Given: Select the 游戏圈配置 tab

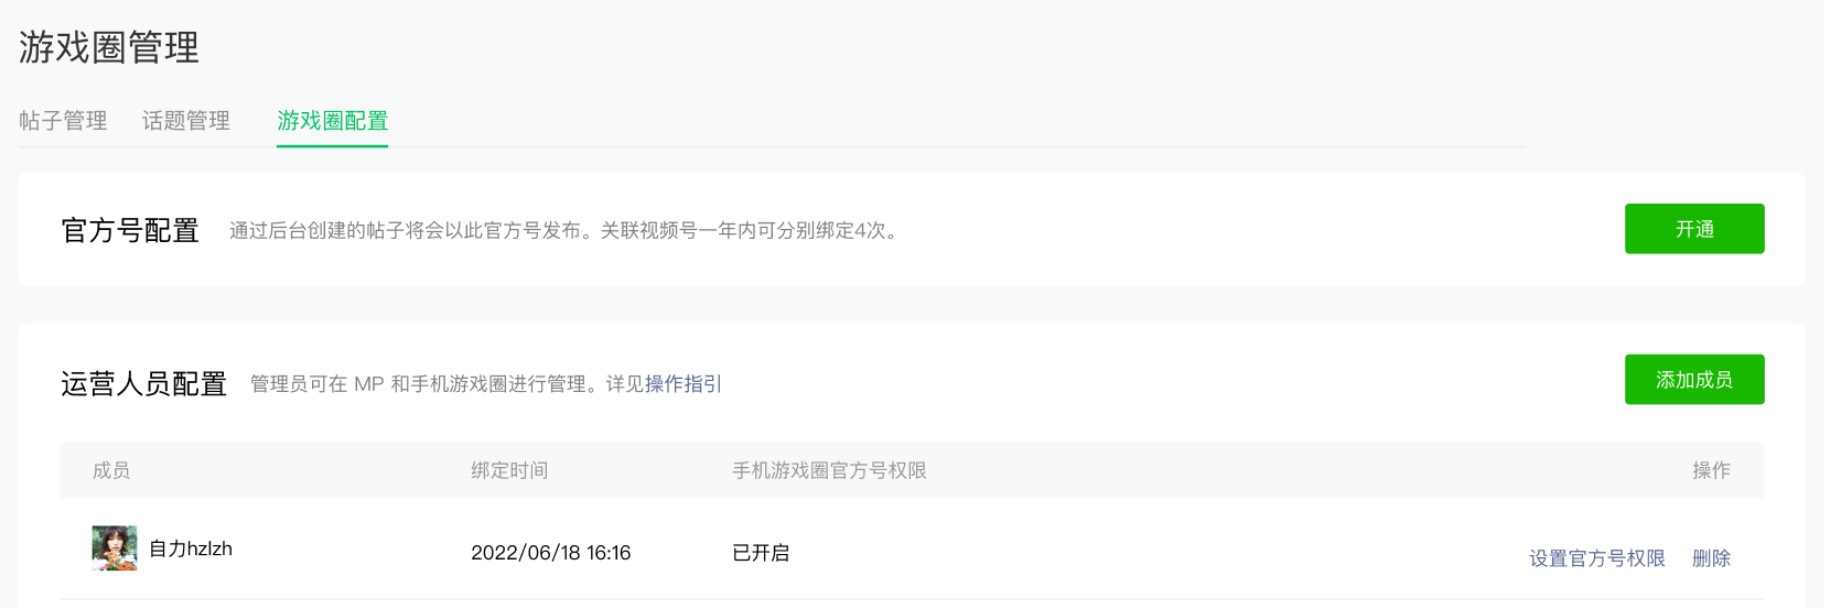Looking at the screenshot, I should 332,121.
